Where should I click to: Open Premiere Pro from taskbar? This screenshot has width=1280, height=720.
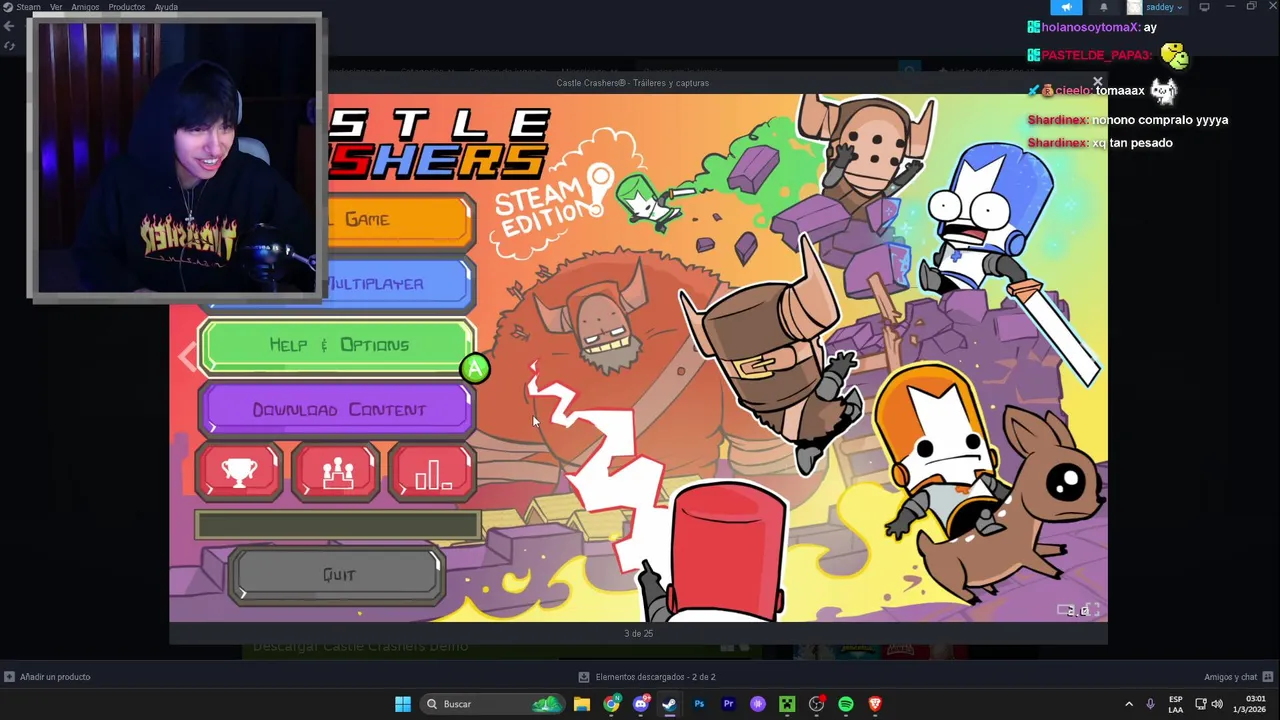728,704
